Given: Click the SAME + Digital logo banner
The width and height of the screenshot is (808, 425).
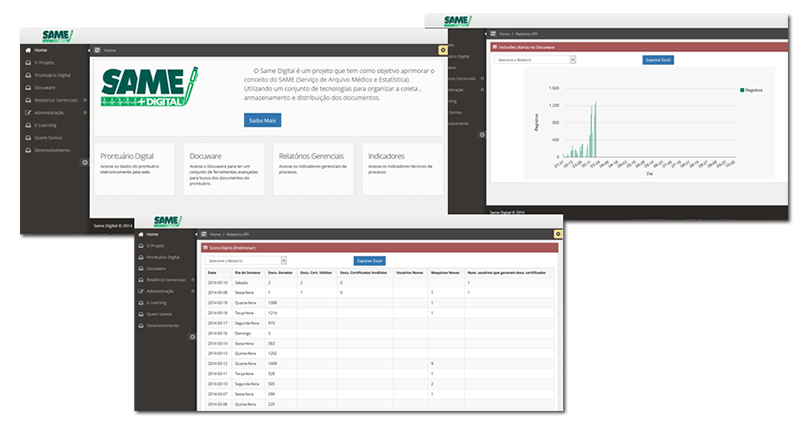Looking at the screenshot, I should click(x=149, y=87).
